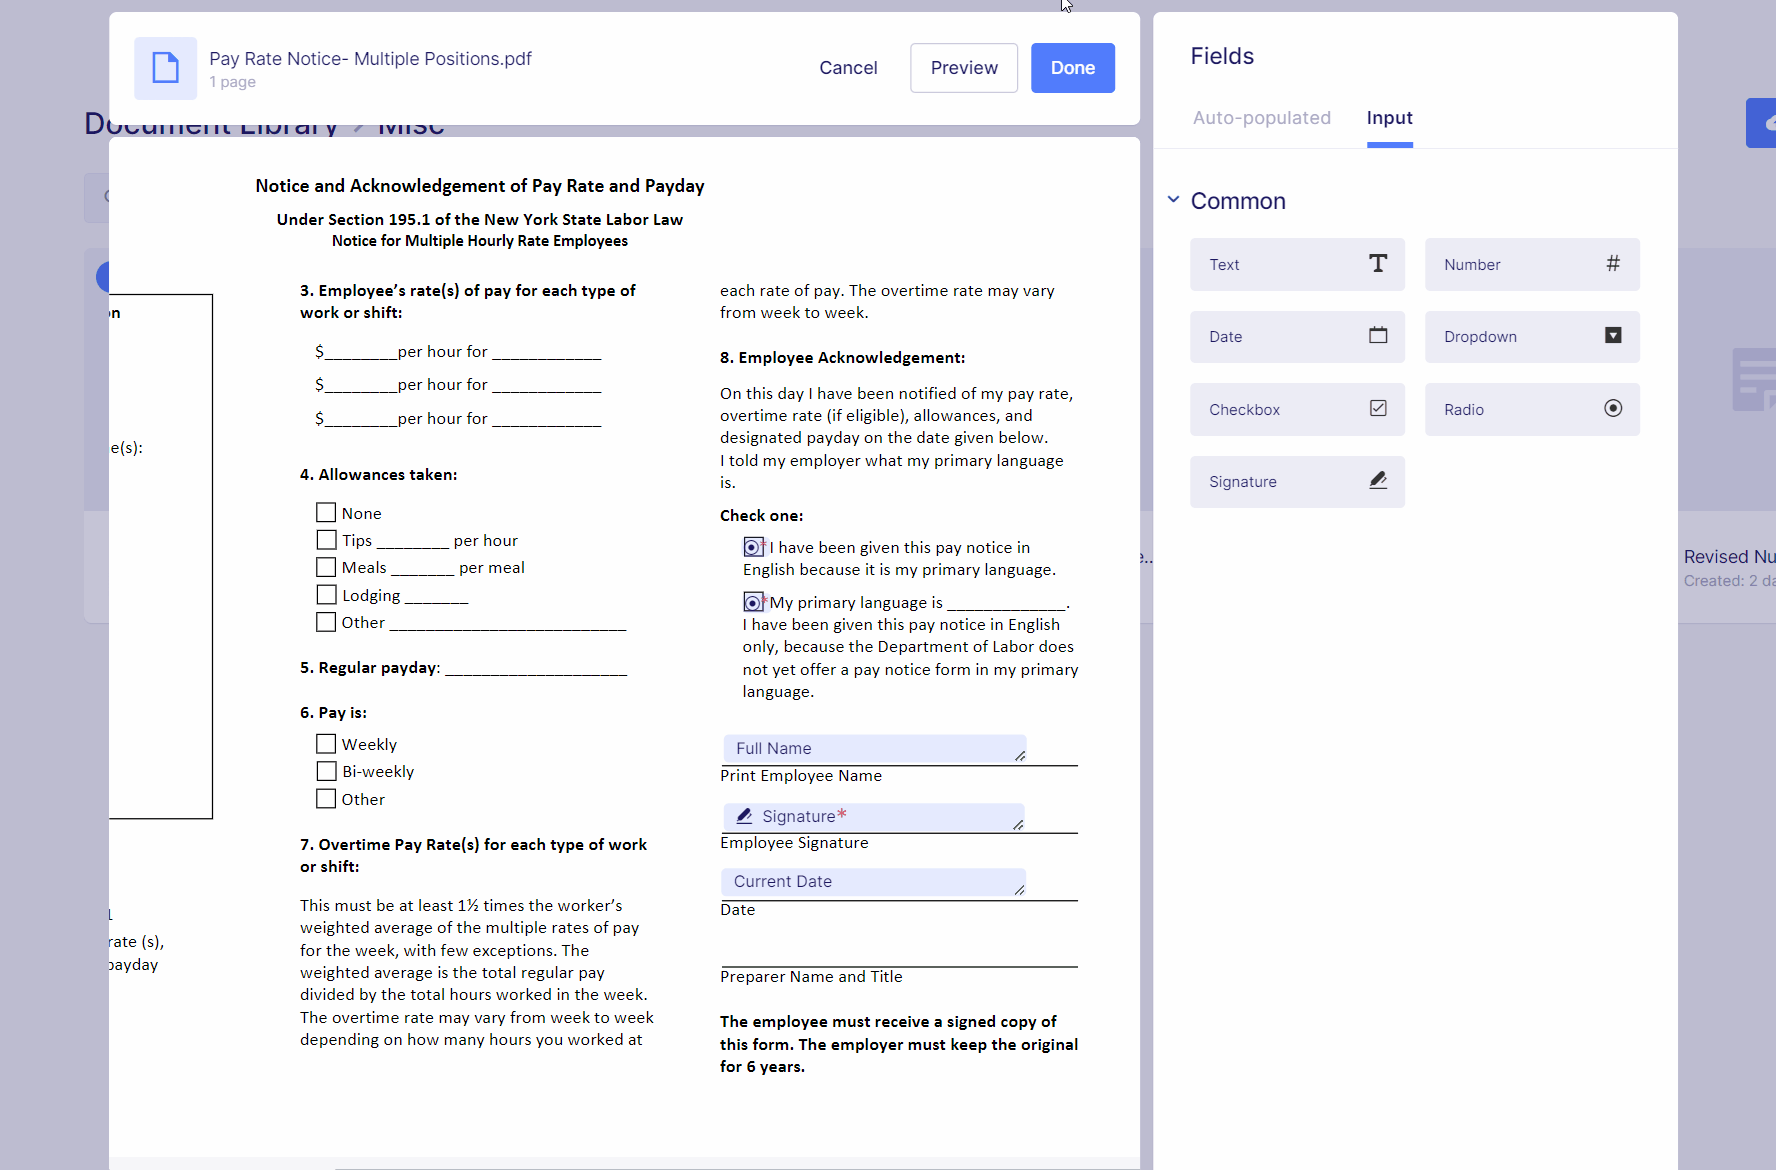Click the 'Fields' panel heading

coord(1222,56)
